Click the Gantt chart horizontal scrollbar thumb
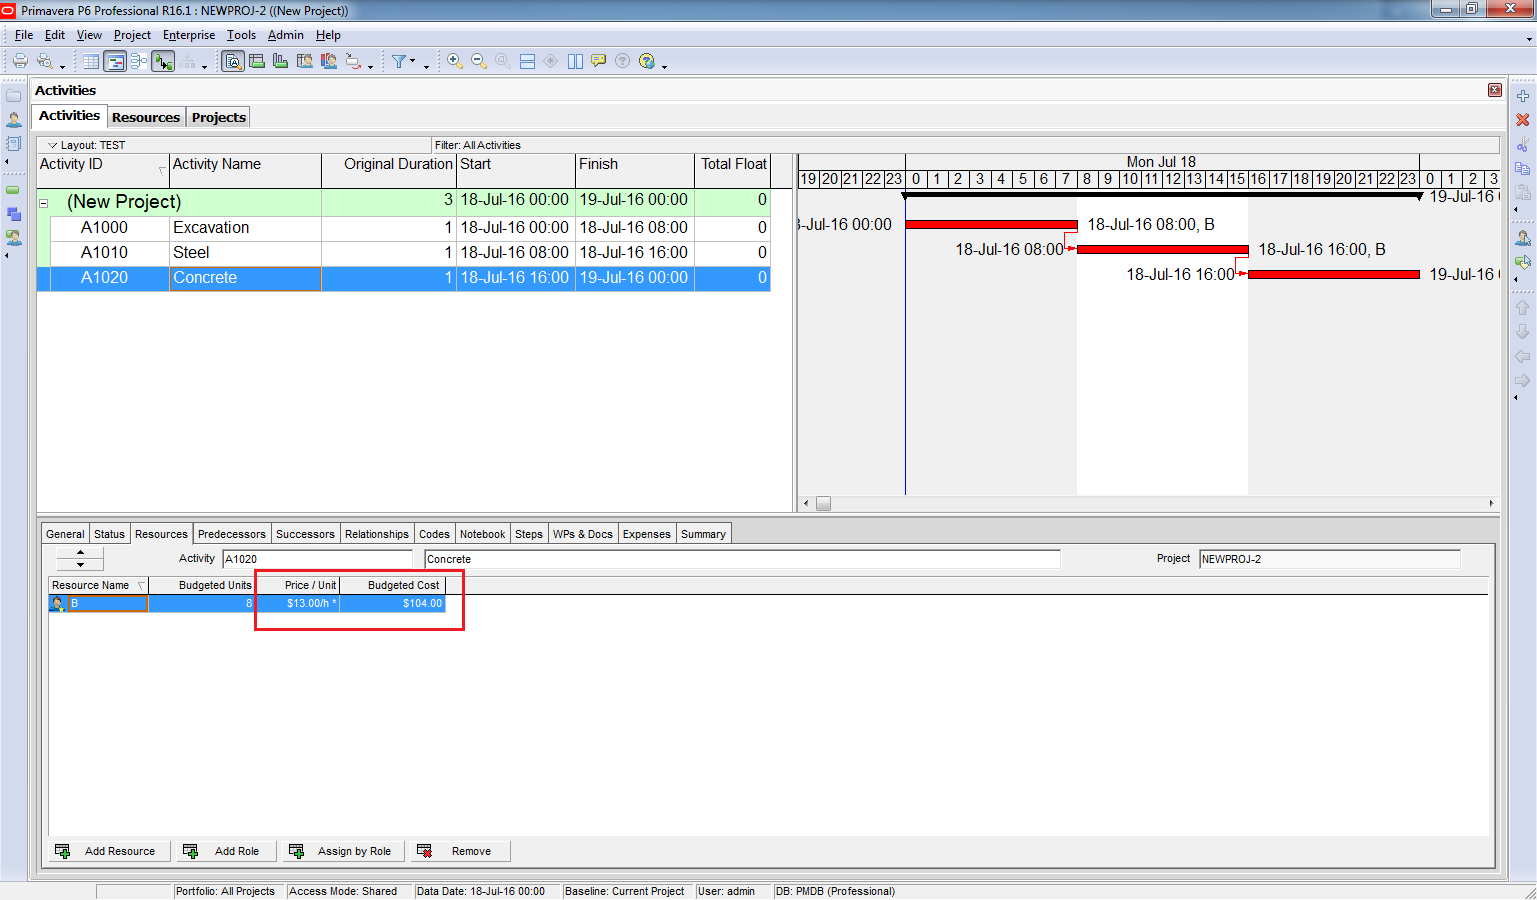The image size is (1537, 900). pos(823,504)
